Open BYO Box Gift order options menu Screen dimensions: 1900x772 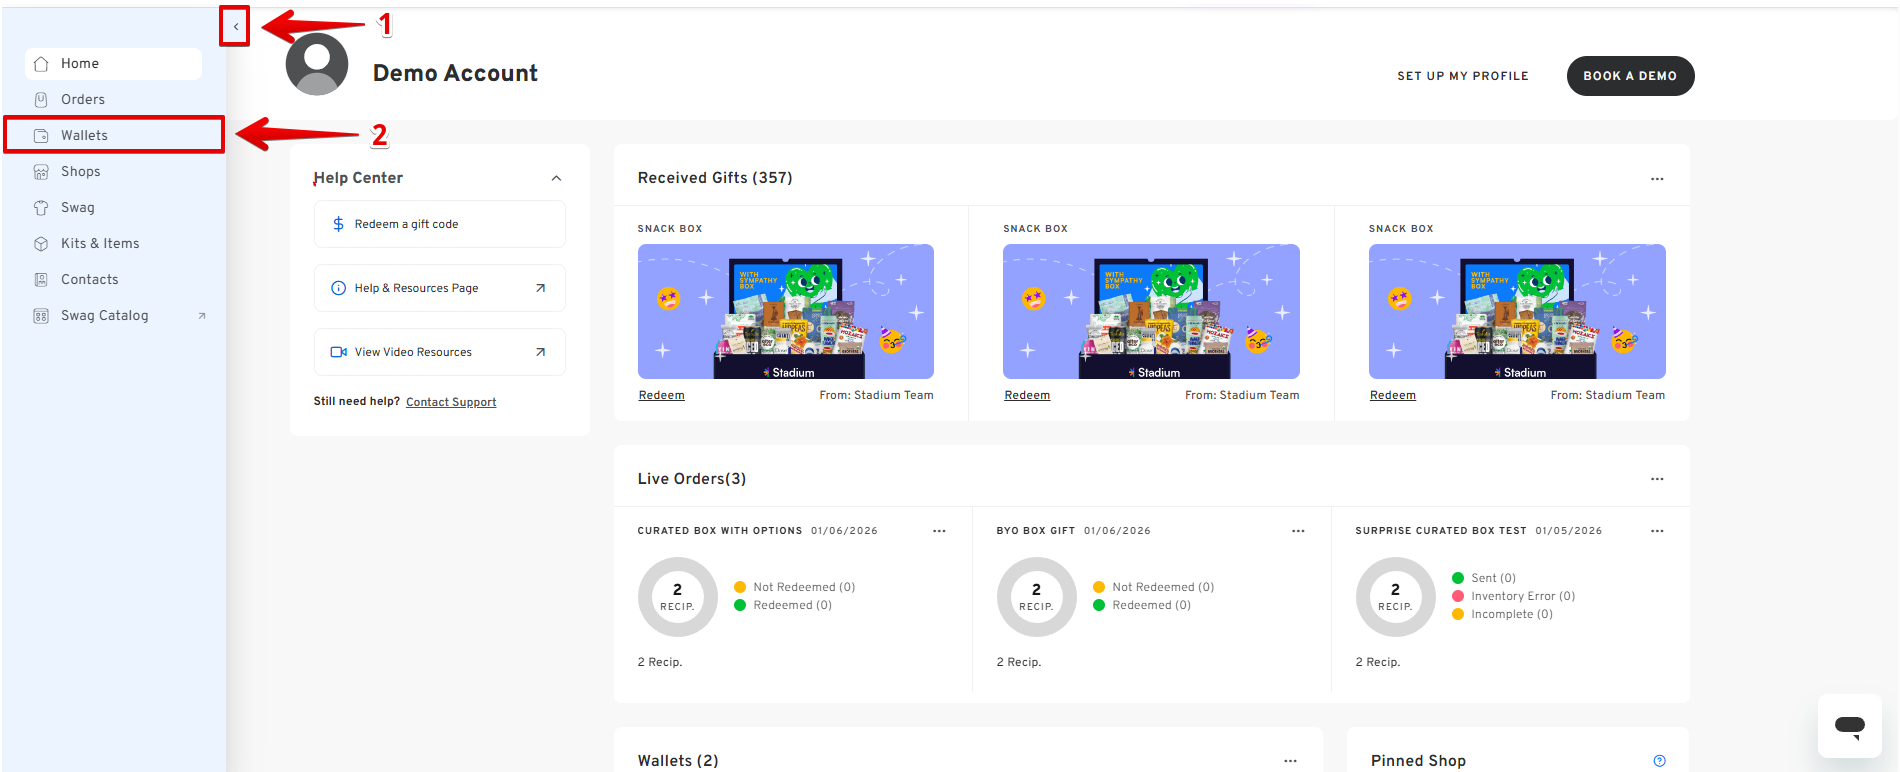coord(1298,531)
